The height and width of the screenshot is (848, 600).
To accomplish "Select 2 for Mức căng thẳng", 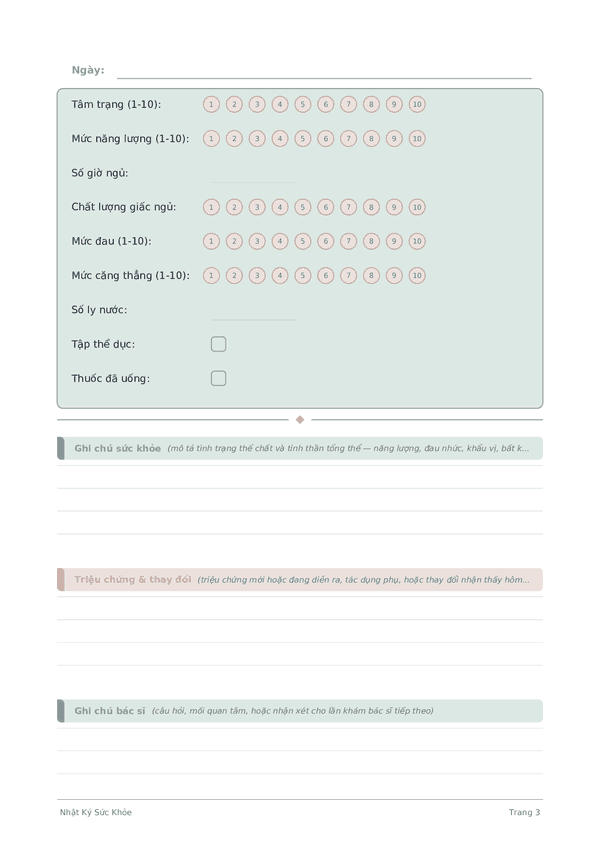I will click(234, 275).
